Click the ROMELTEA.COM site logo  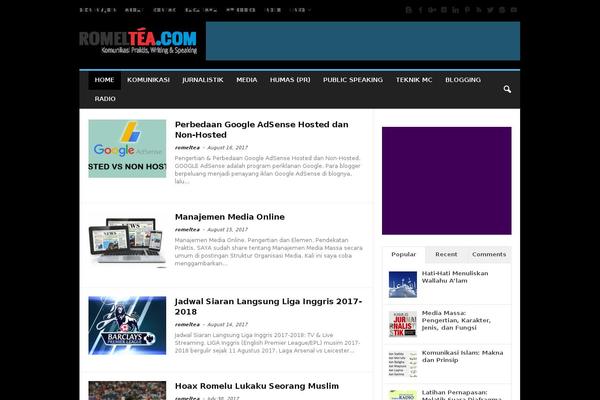pos(138,41)
